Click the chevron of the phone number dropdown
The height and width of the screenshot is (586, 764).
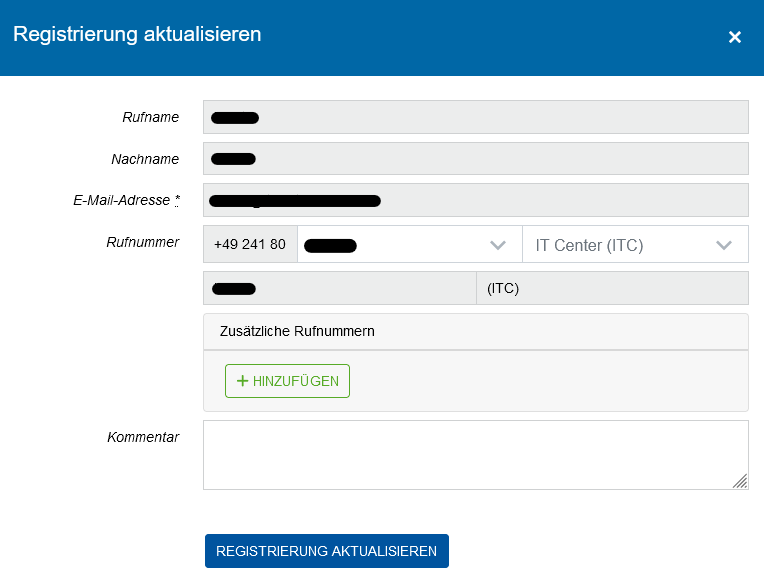pos(497,245)
